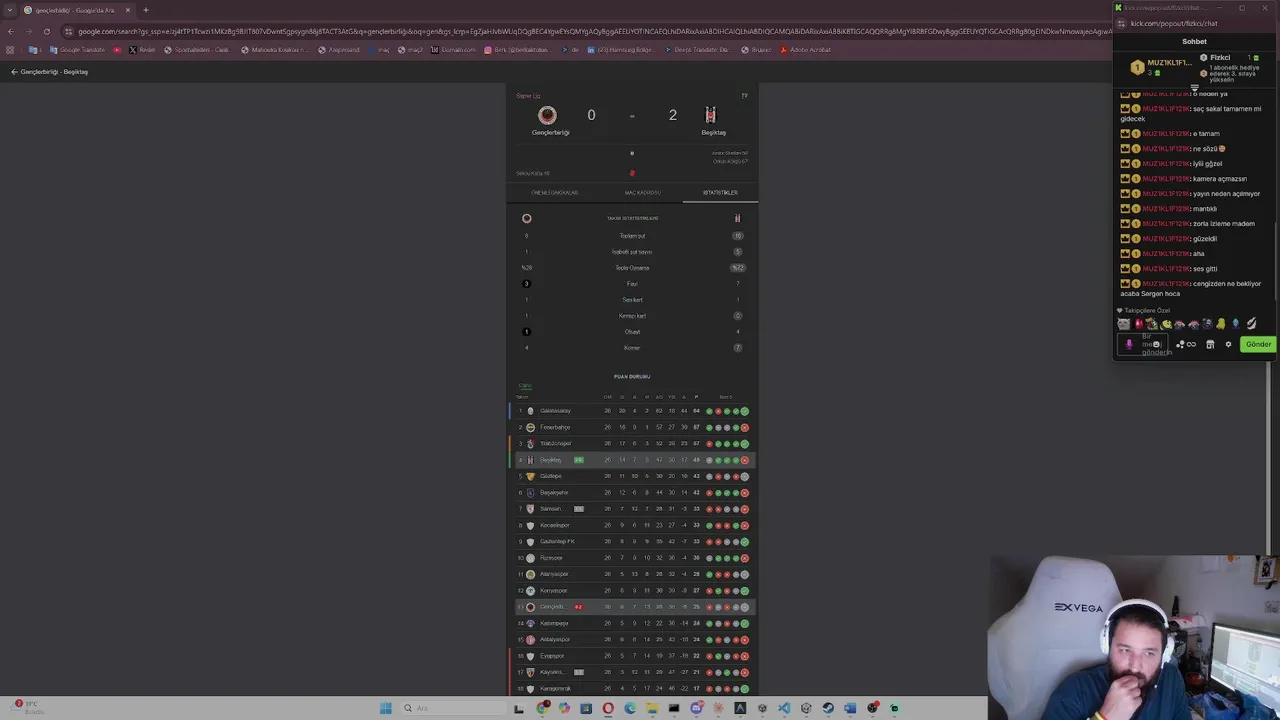Image resolution: width=1280 pixels, height=720 pixels.
Task: Click Galatasaray team logo in standings
Action: [x=531, y=411]
